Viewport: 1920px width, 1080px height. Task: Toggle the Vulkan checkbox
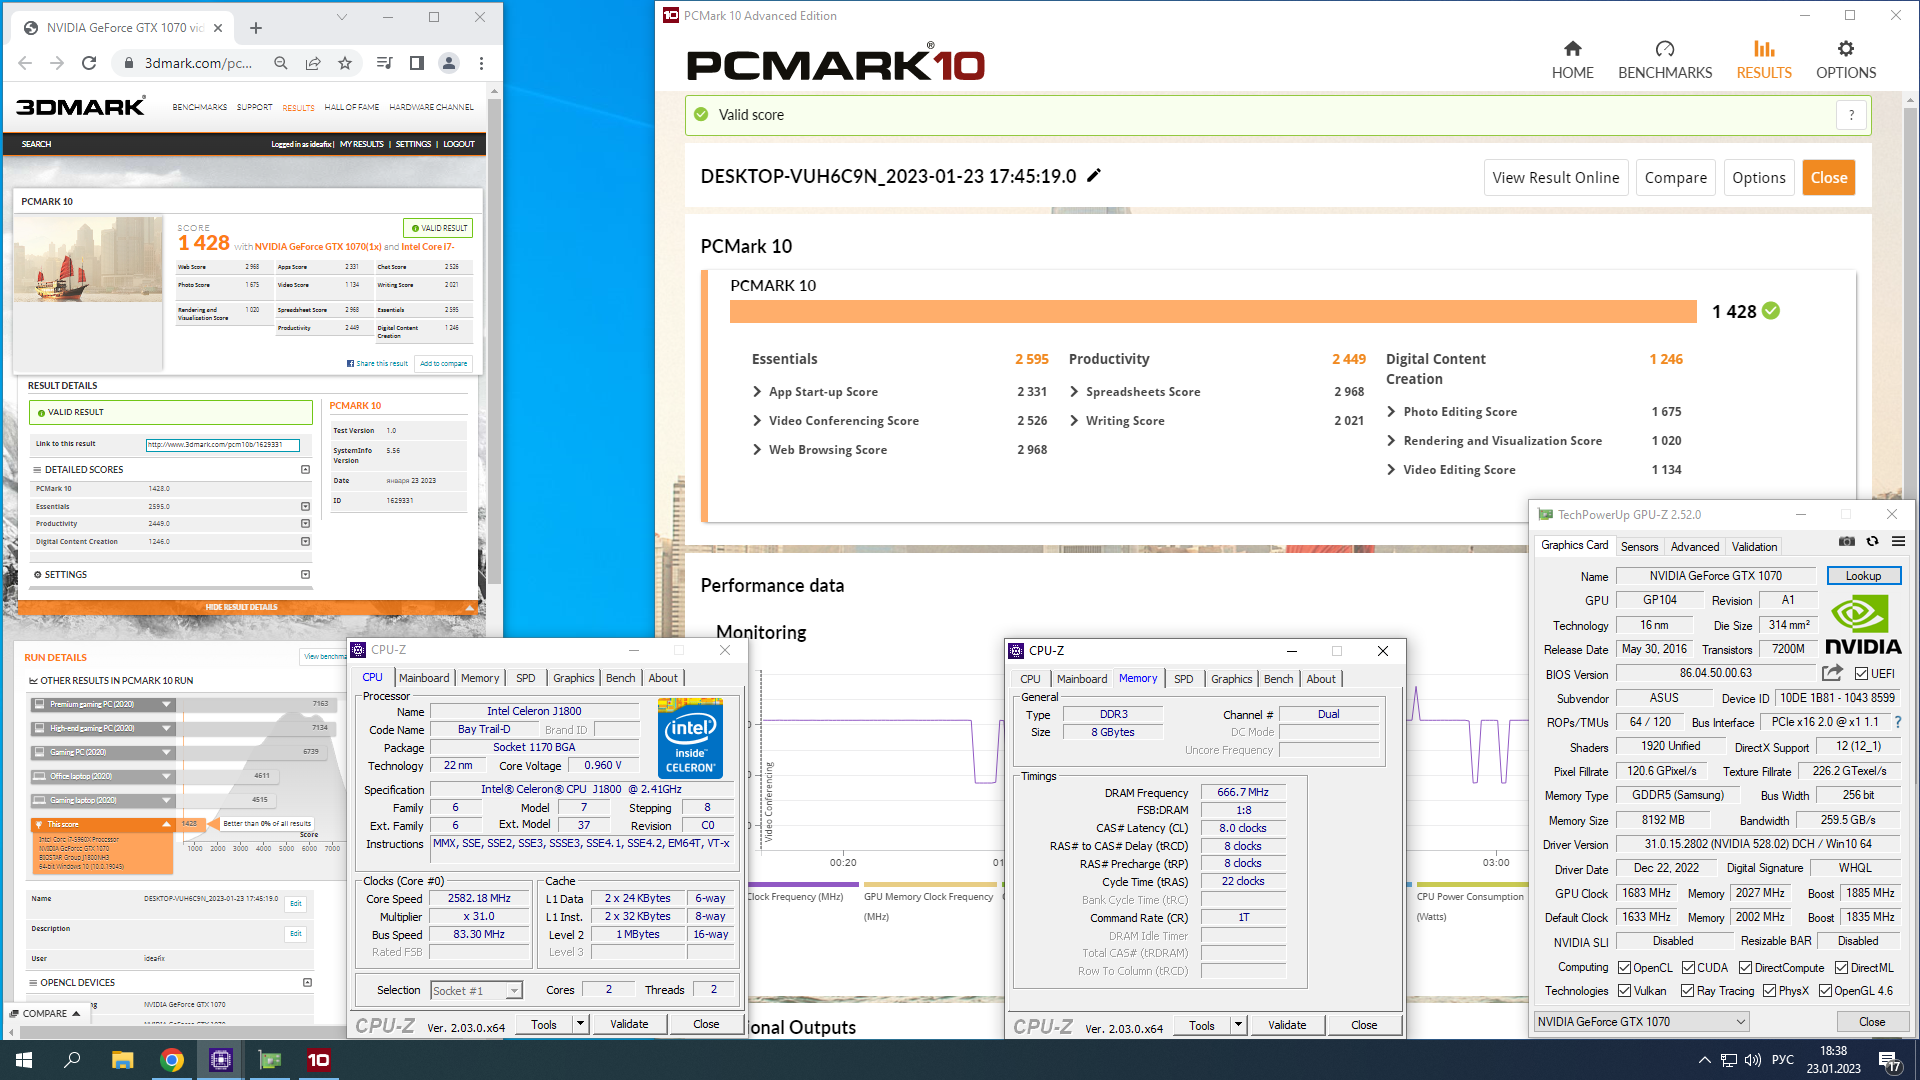coord(1625,991)
